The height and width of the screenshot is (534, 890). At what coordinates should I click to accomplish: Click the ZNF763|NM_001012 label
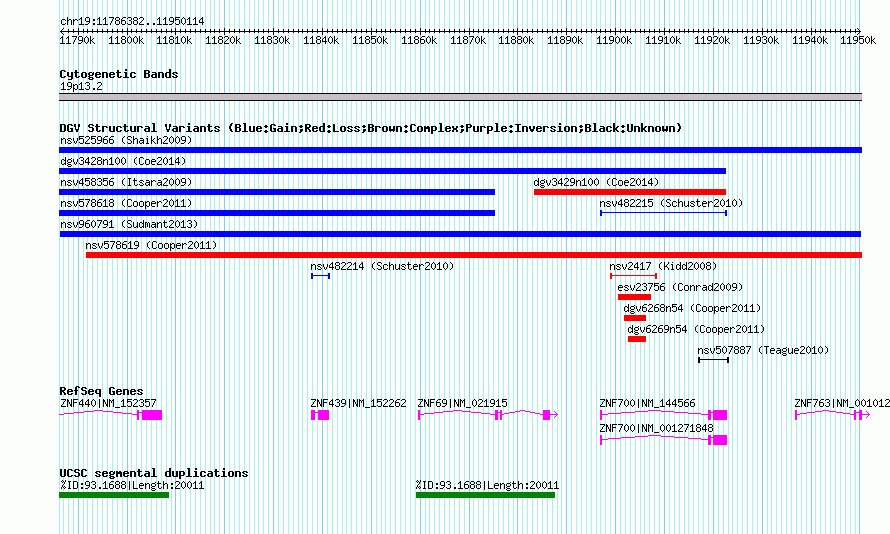click(x=842, y=403)
